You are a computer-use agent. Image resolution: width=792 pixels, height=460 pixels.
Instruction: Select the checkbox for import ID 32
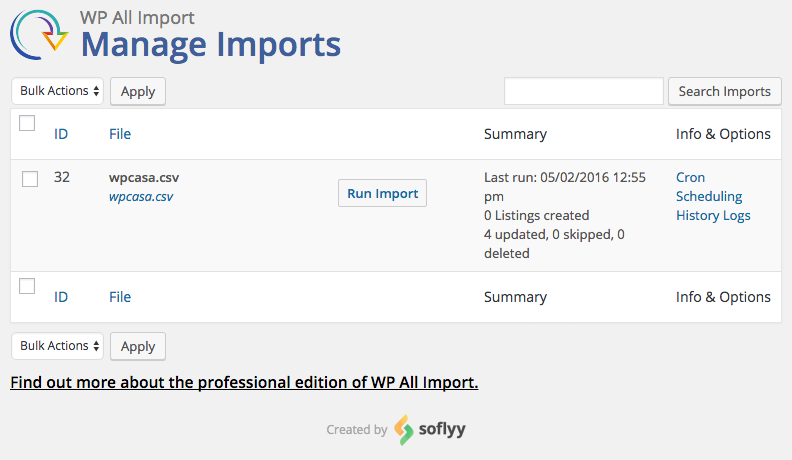(x=30, y=179)
